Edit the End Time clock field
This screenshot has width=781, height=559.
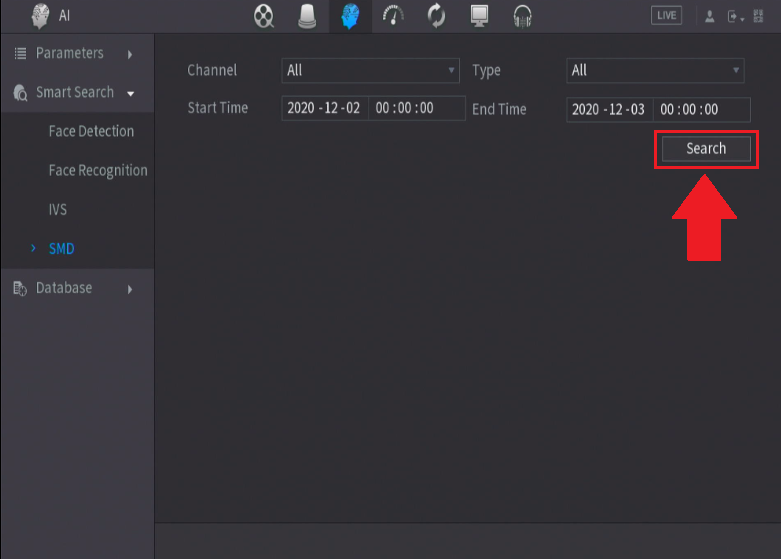[701, 110]
